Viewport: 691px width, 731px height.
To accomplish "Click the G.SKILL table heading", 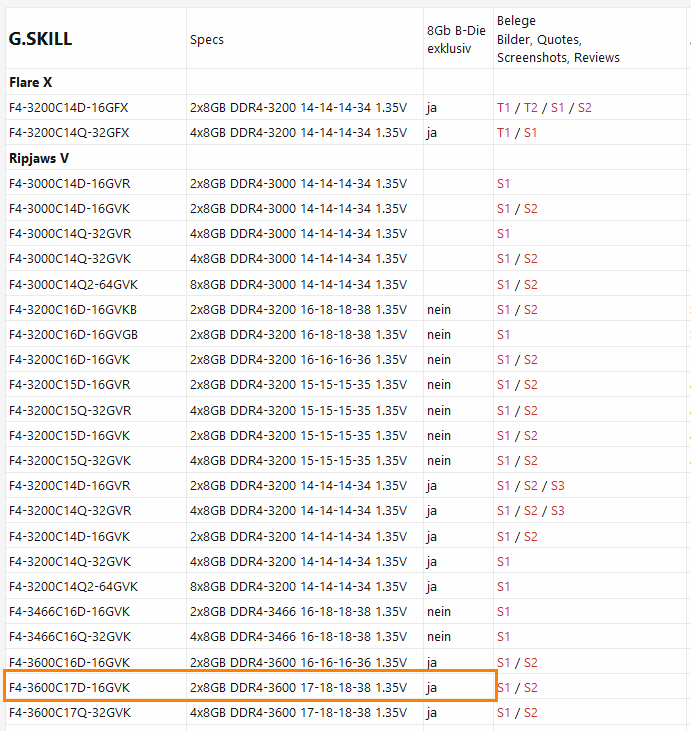I will pyautogui.click(x=41, y=39).
